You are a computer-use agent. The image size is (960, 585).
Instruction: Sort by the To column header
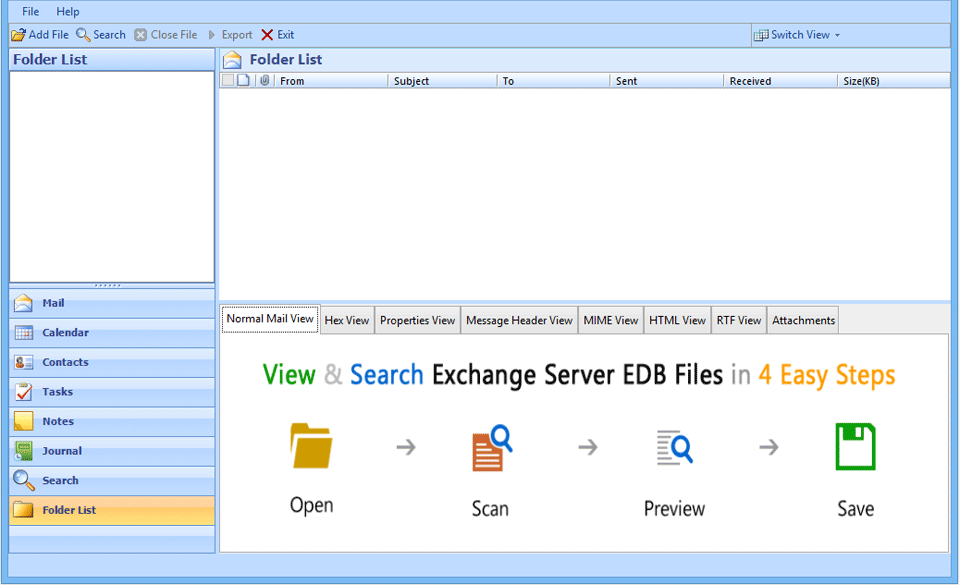[553, 81]
